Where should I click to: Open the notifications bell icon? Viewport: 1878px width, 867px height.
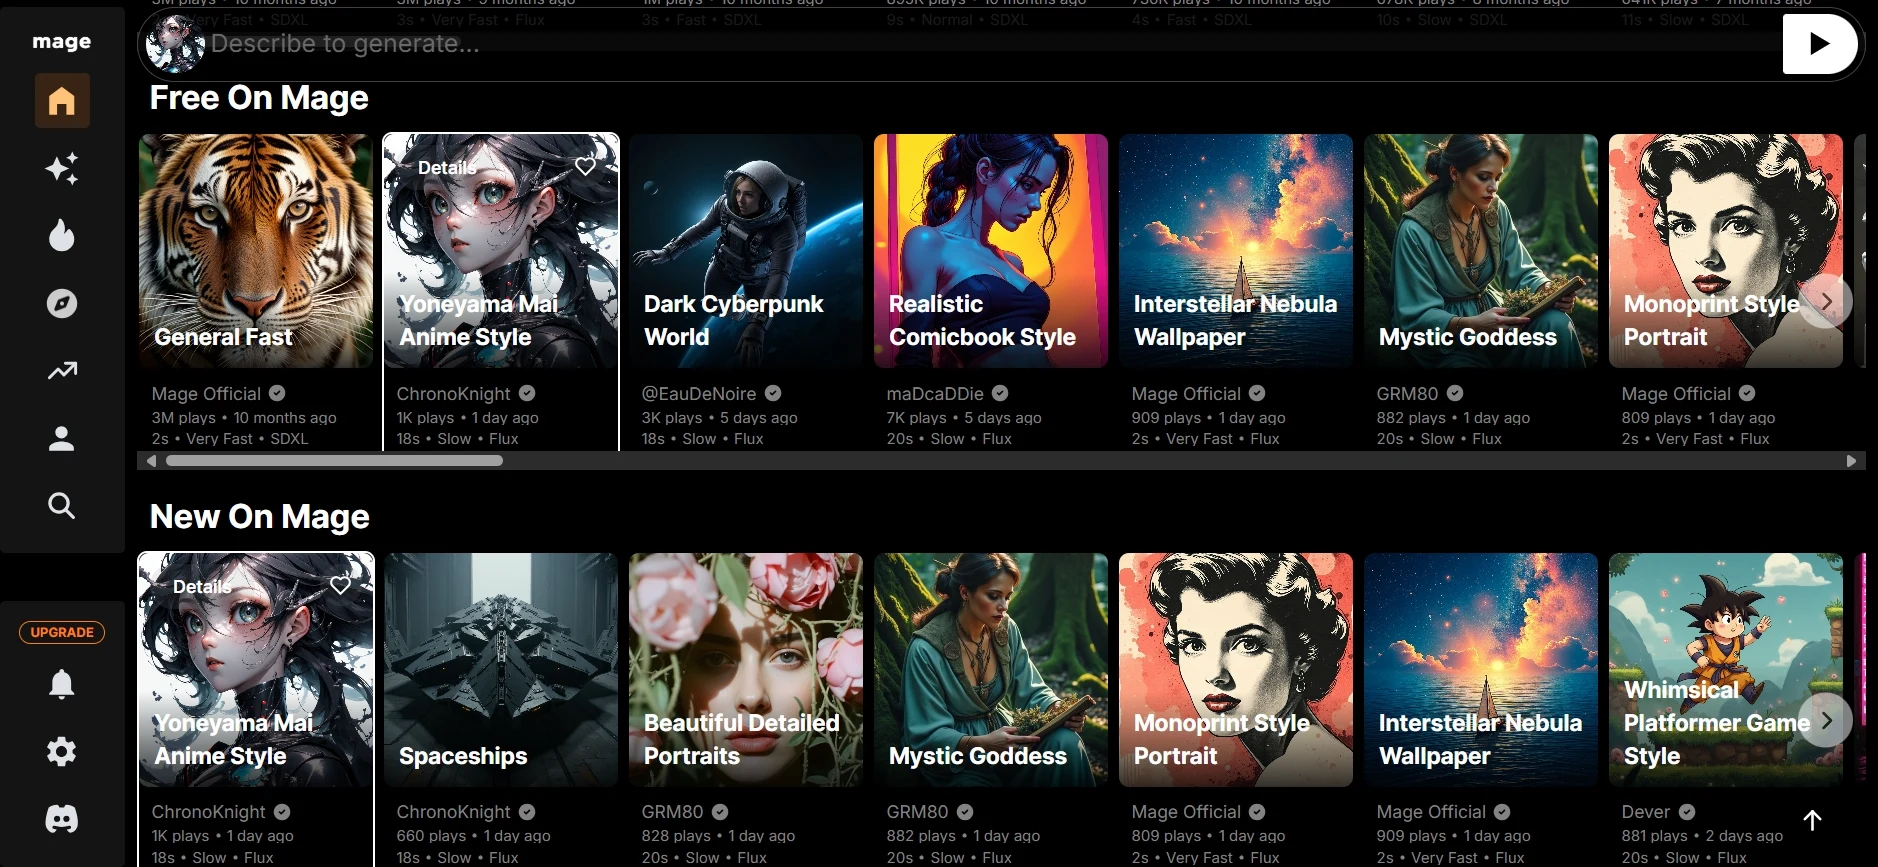point(62,684)
